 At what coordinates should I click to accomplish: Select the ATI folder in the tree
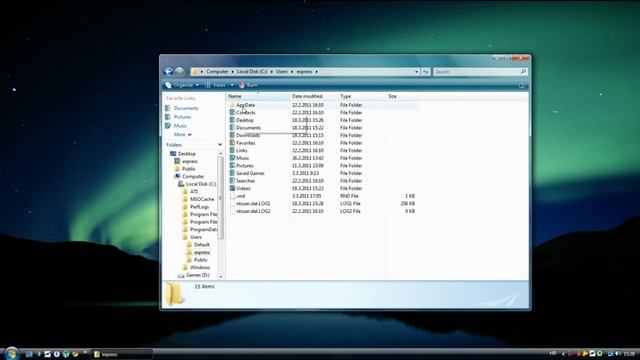pyautogui.click(x=194, y=191)
